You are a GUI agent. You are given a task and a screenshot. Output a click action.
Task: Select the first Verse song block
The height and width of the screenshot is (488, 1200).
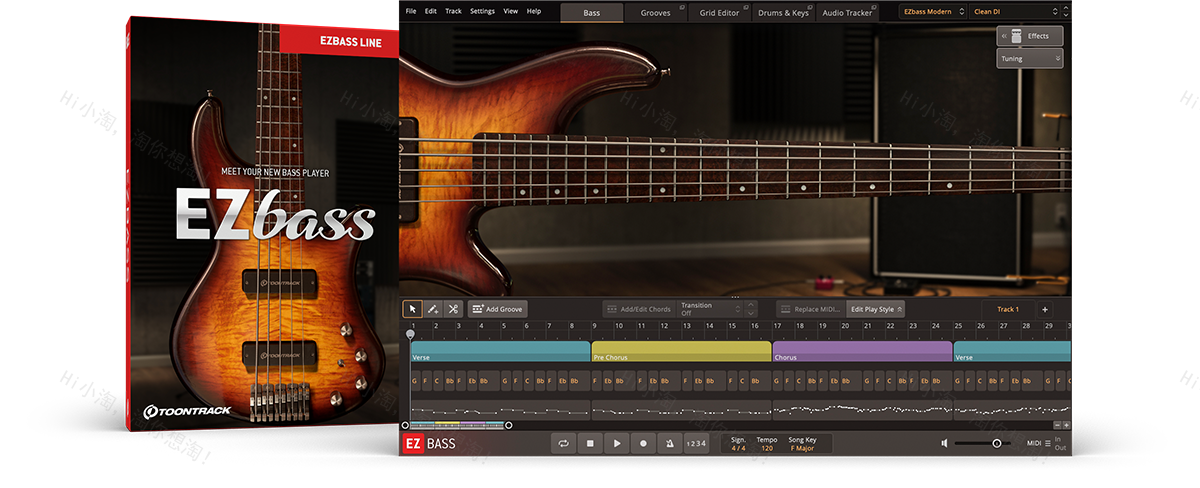500,351
